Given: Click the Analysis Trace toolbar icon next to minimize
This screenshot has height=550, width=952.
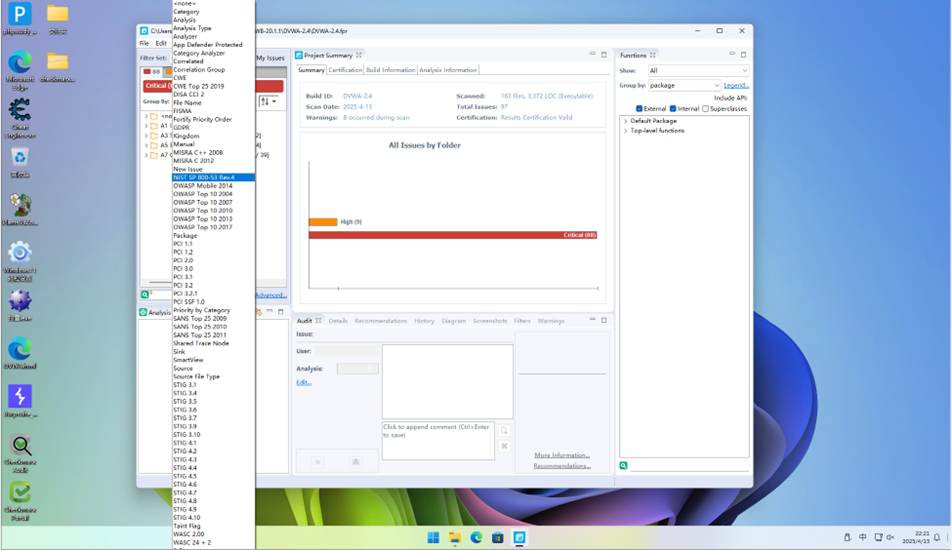Looking at the screenshot, I should [259, 311].
